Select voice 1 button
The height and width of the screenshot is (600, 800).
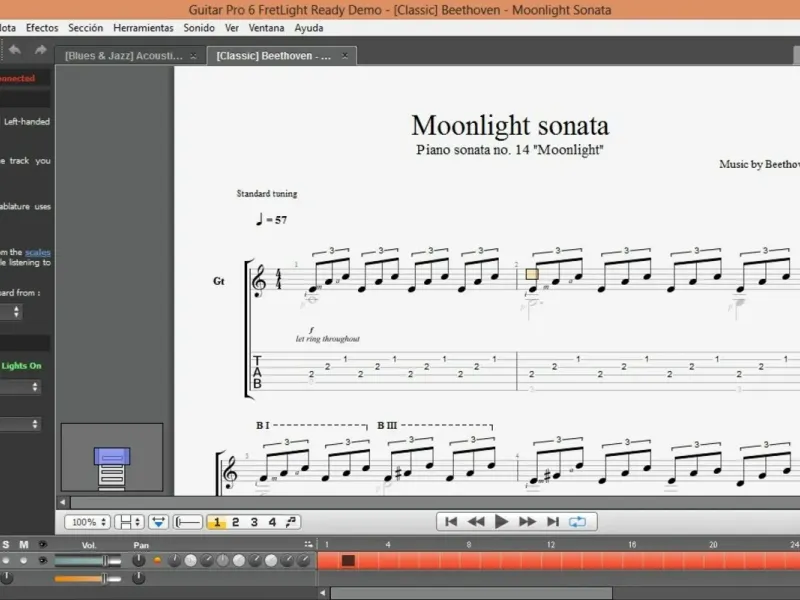pyautogui.click(x=217, y=522)
